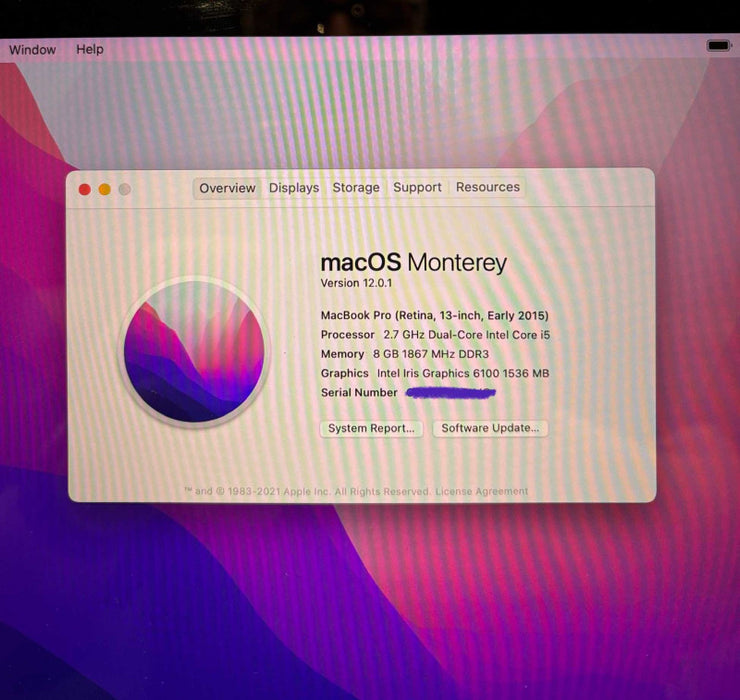The width and height of the screenshot is (740, 700).
Task: Click '8 GB 1867 MHz DDR3' memory value
Action: point(431,354)
